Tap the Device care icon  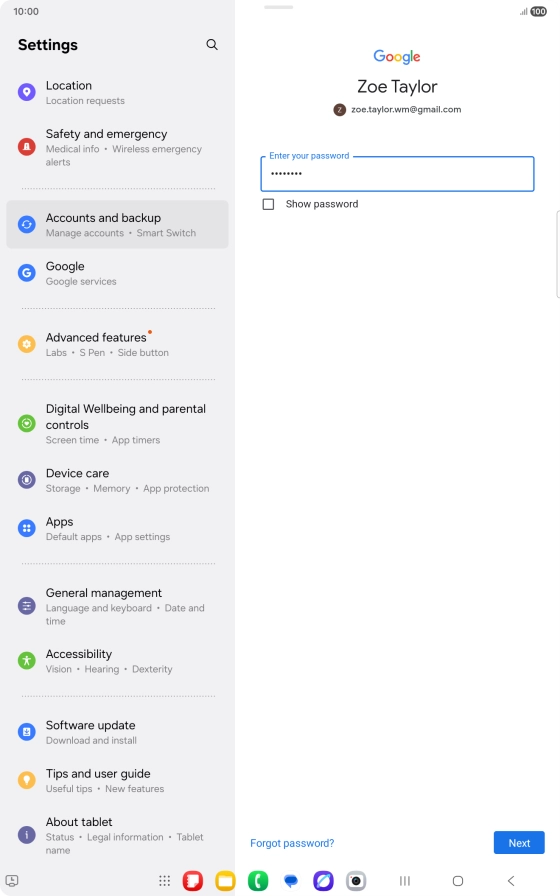point(27,480)
